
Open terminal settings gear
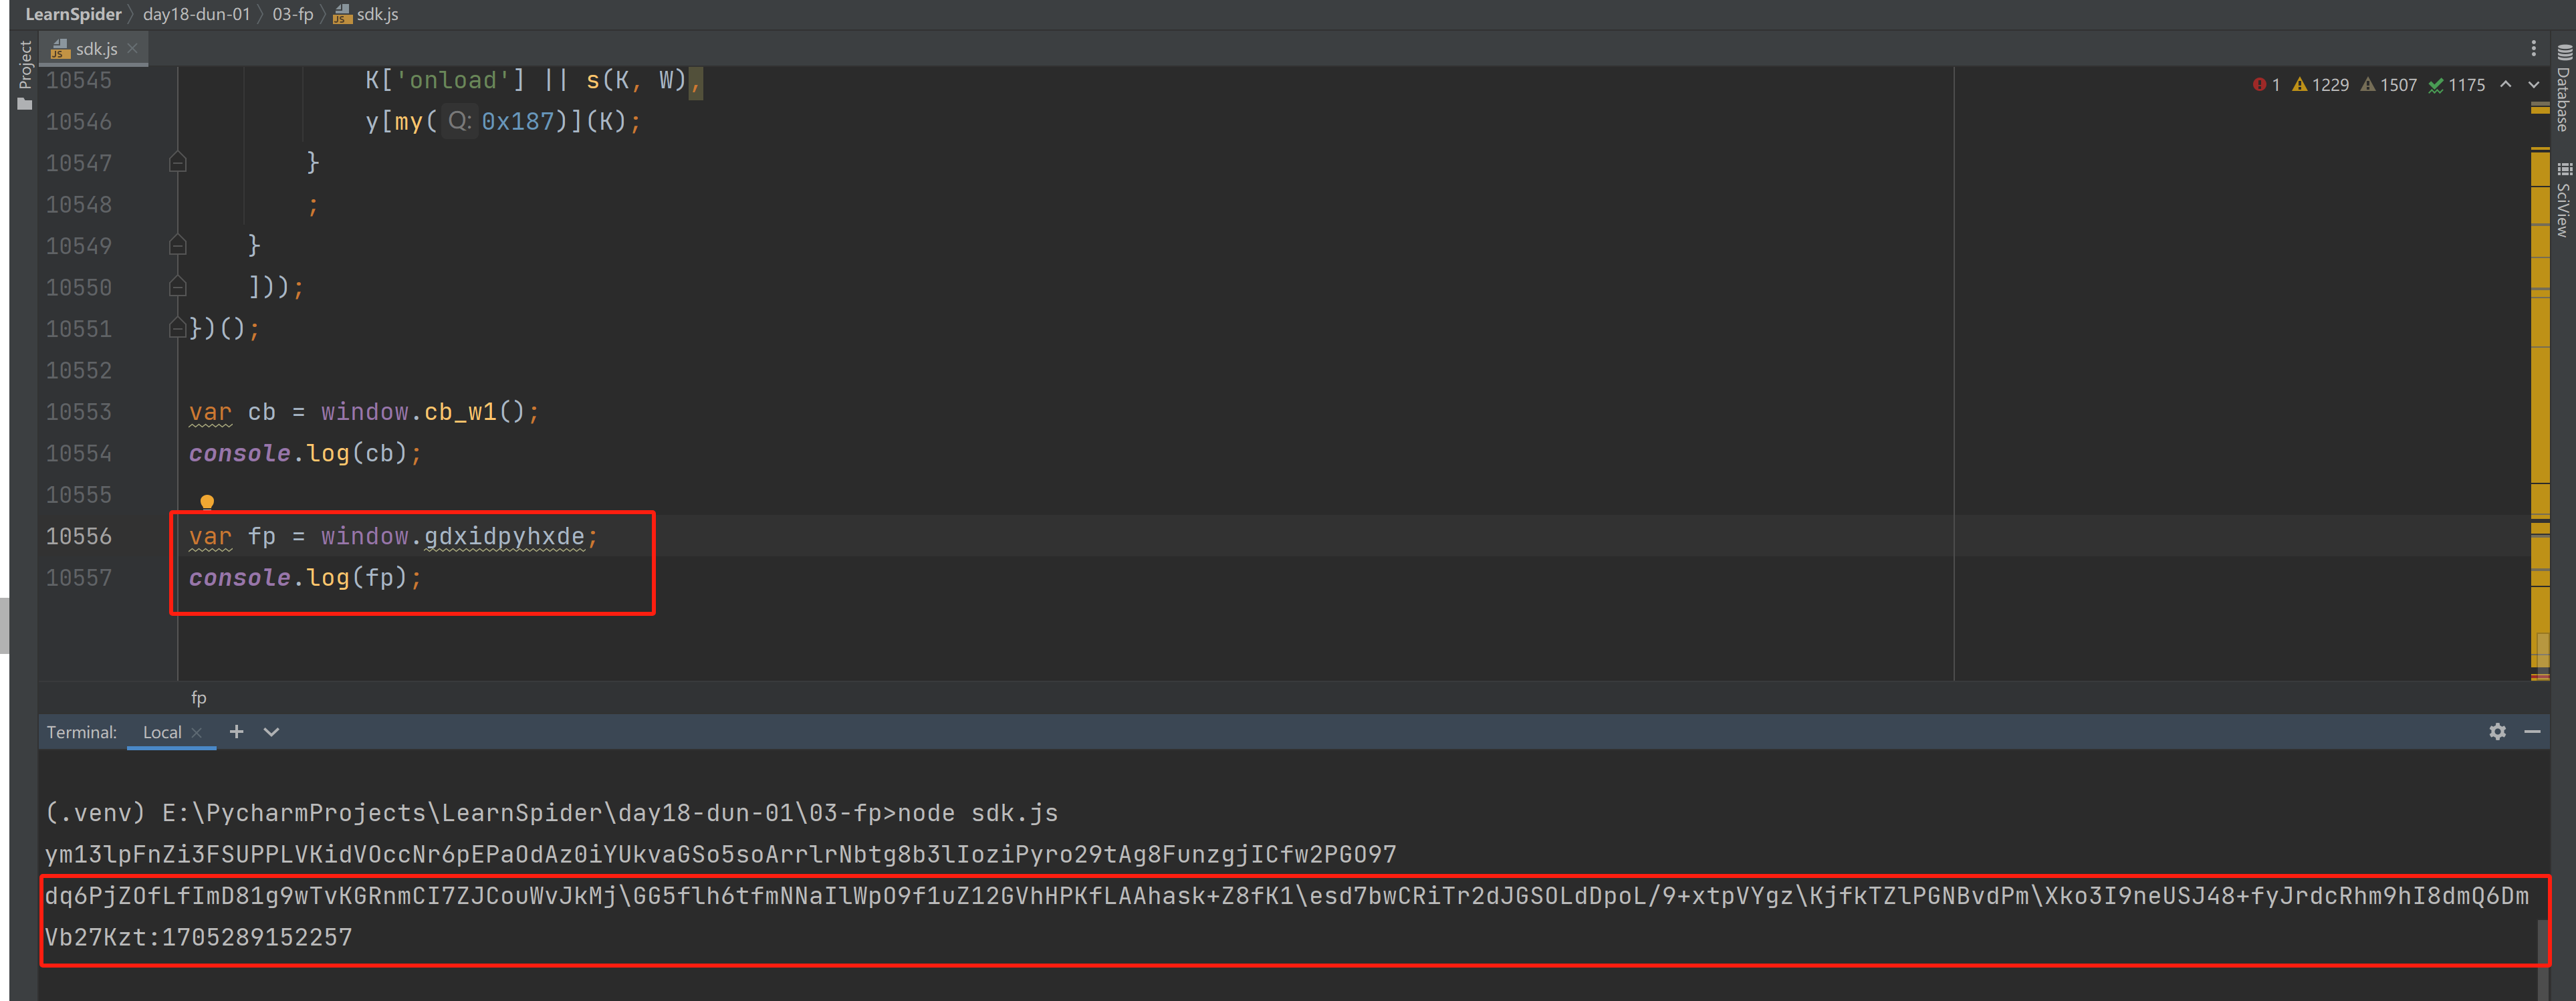[2497, 732]
